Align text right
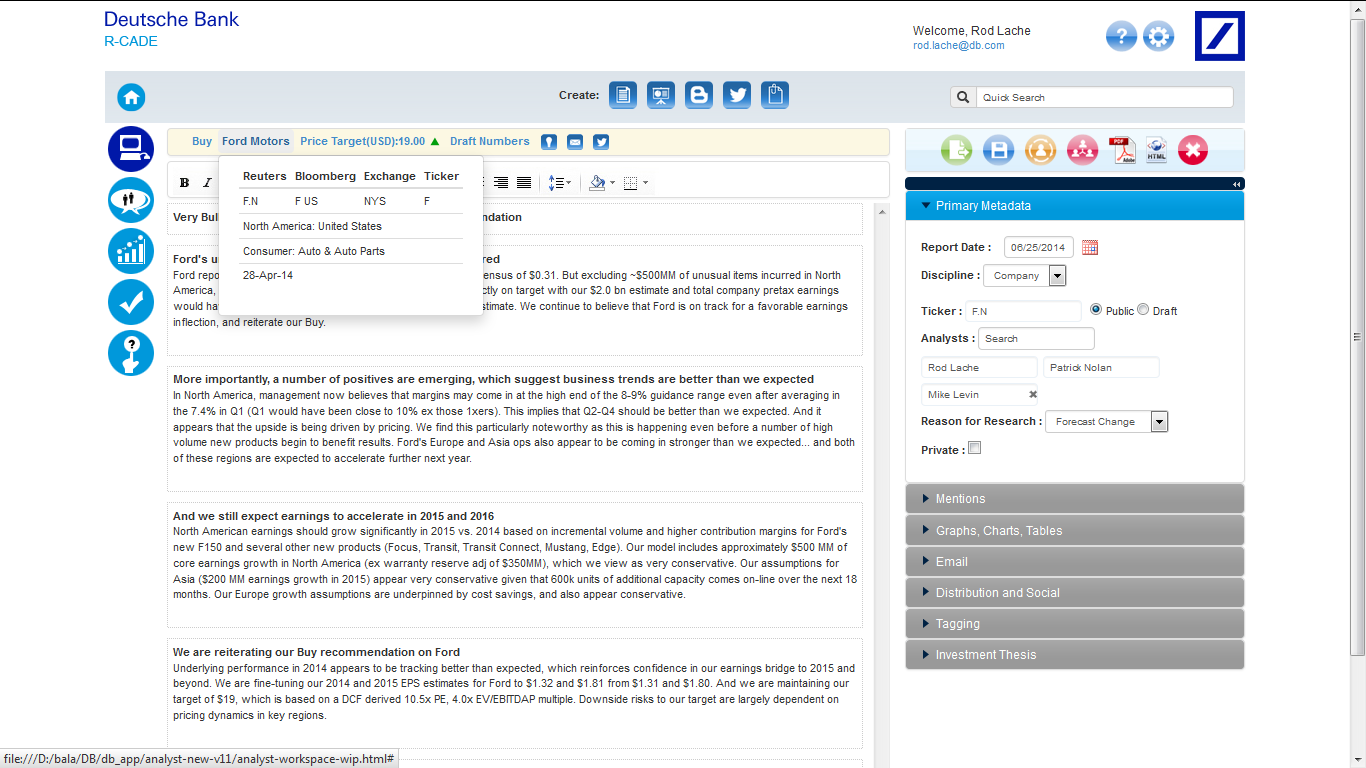Viewport: 1366px width, 768px height. click(501, 183)
